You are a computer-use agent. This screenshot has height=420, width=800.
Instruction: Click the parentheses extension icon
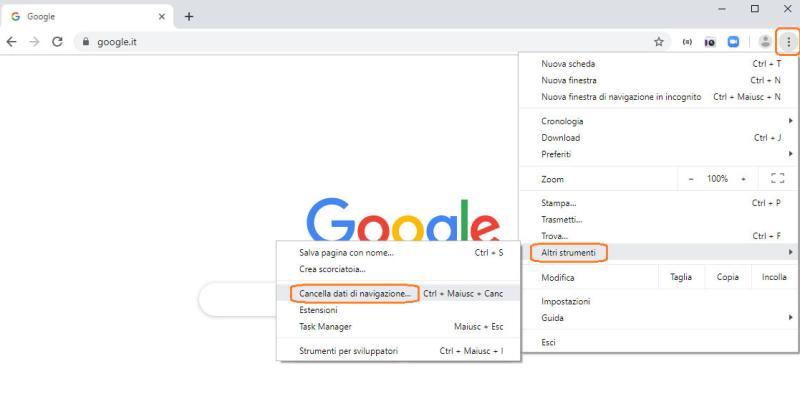[687, 42]
